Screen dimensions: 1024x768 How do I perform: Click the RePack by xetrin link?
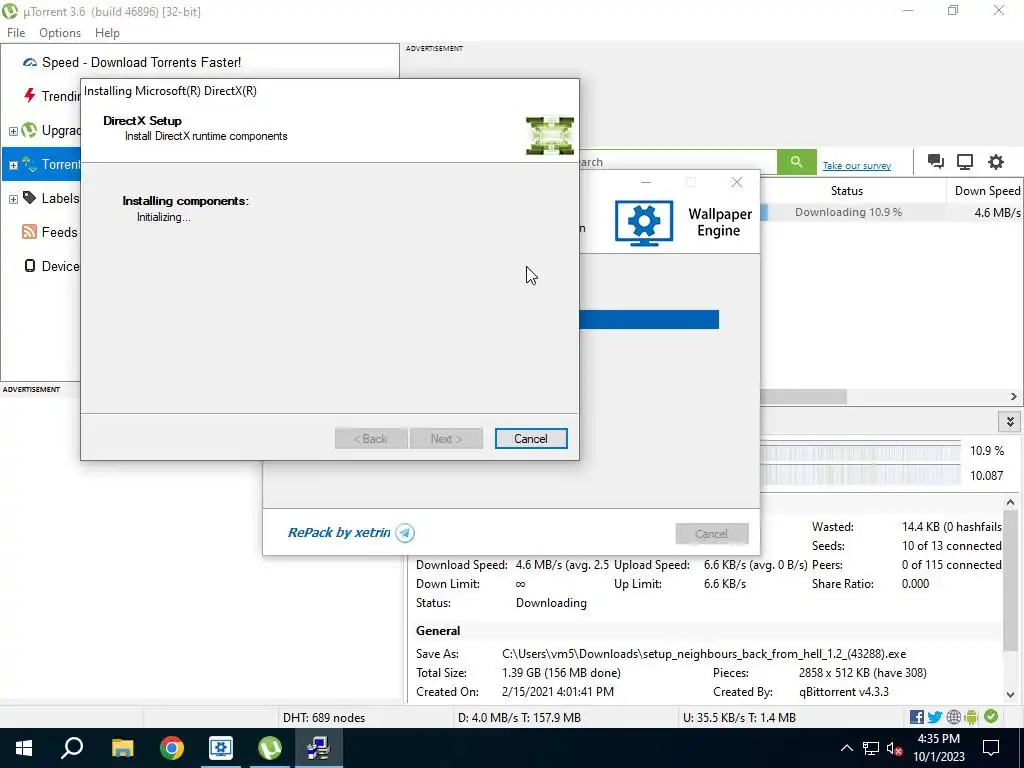339,533
